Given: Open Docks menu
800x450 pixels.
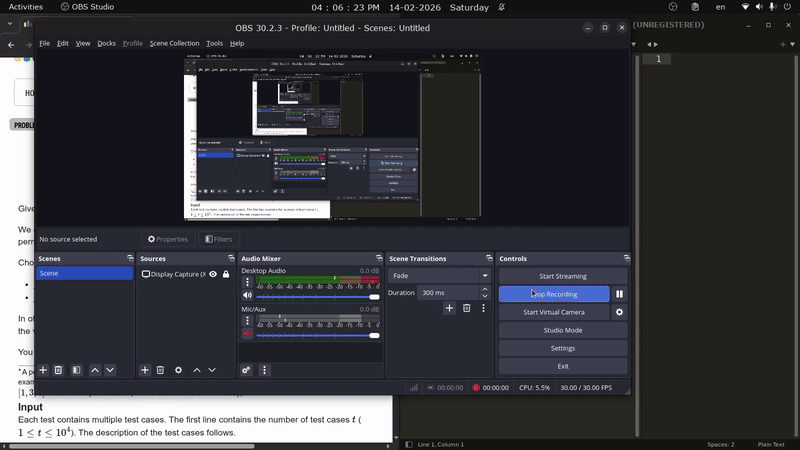Looking at the screenshot, I should (106, 43).
